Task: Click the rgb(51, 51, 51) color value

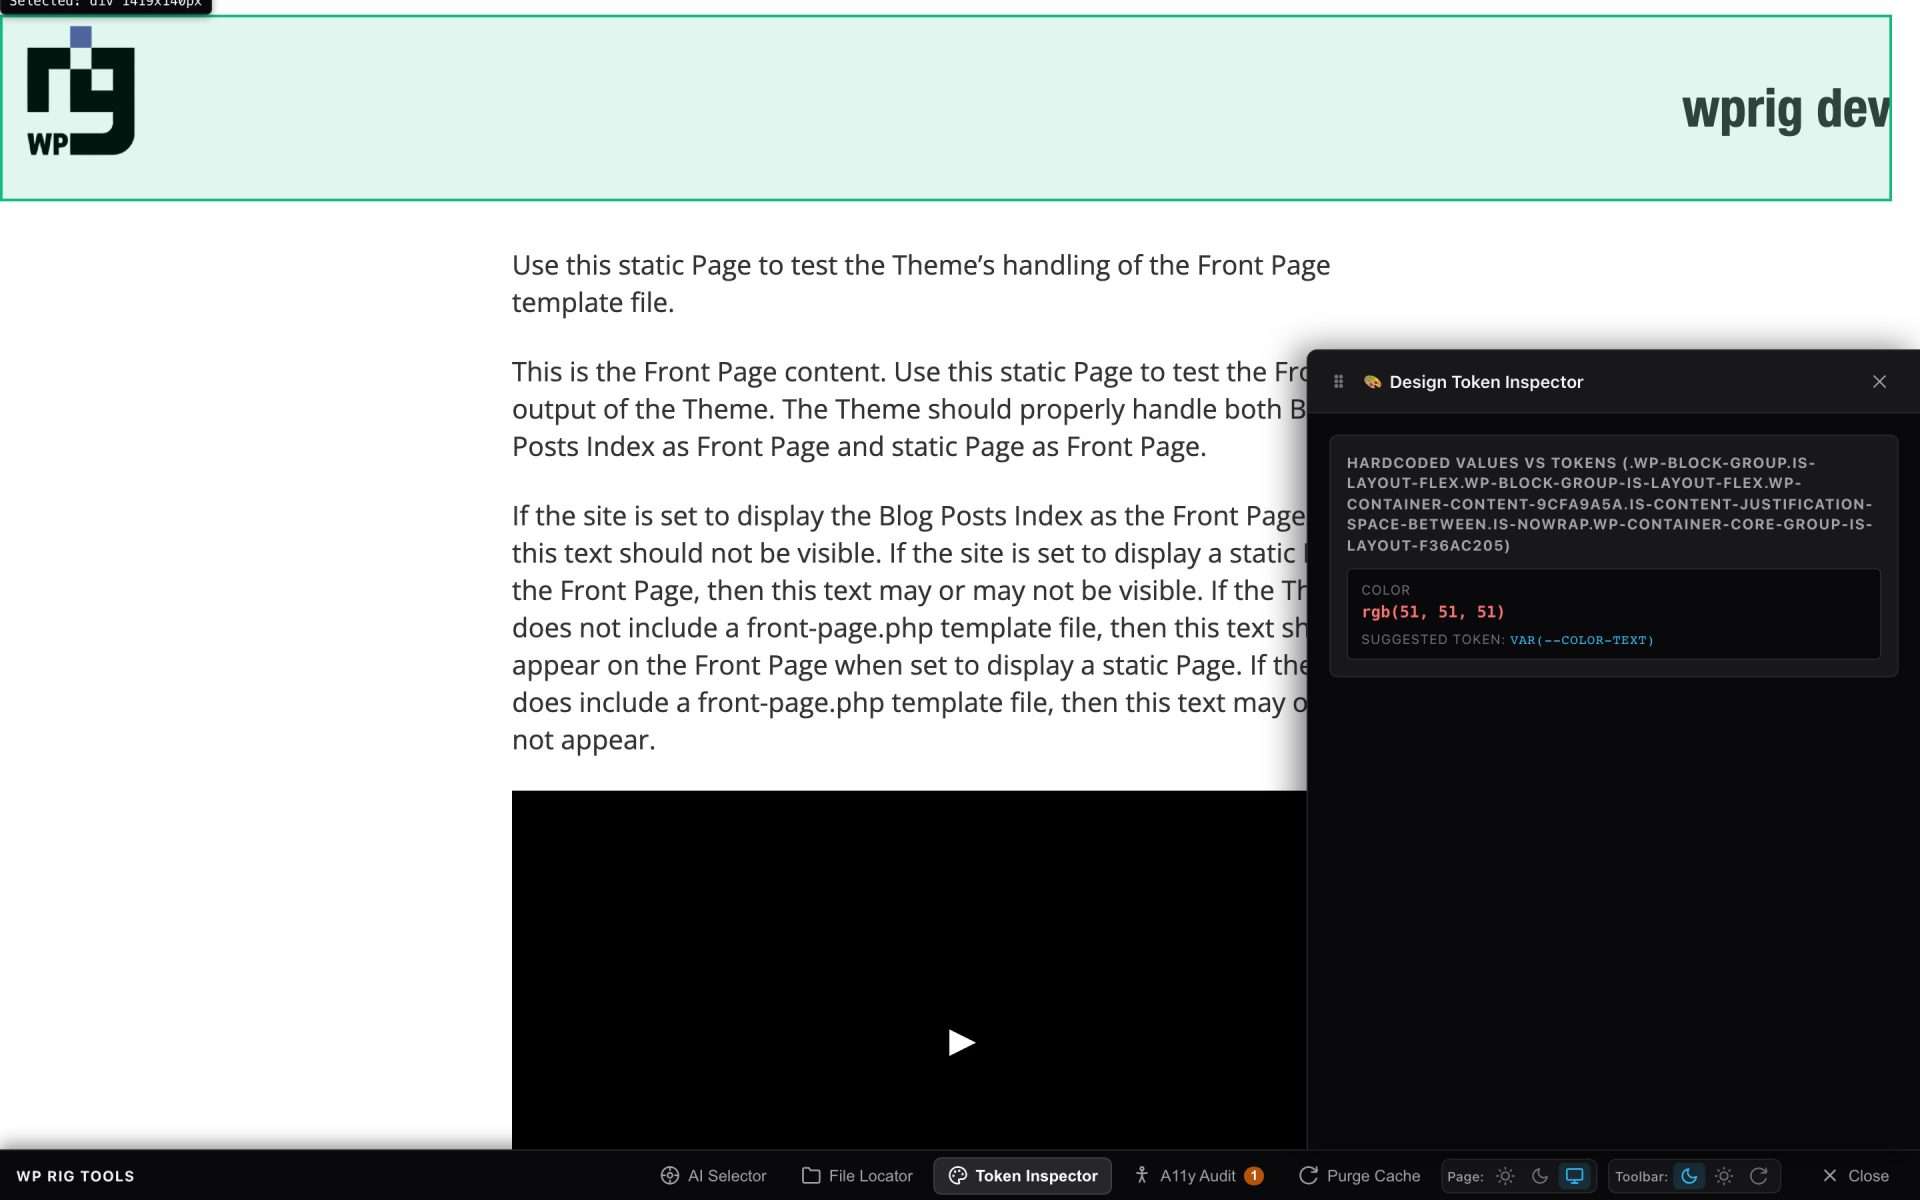Action: coord(1432,612)
